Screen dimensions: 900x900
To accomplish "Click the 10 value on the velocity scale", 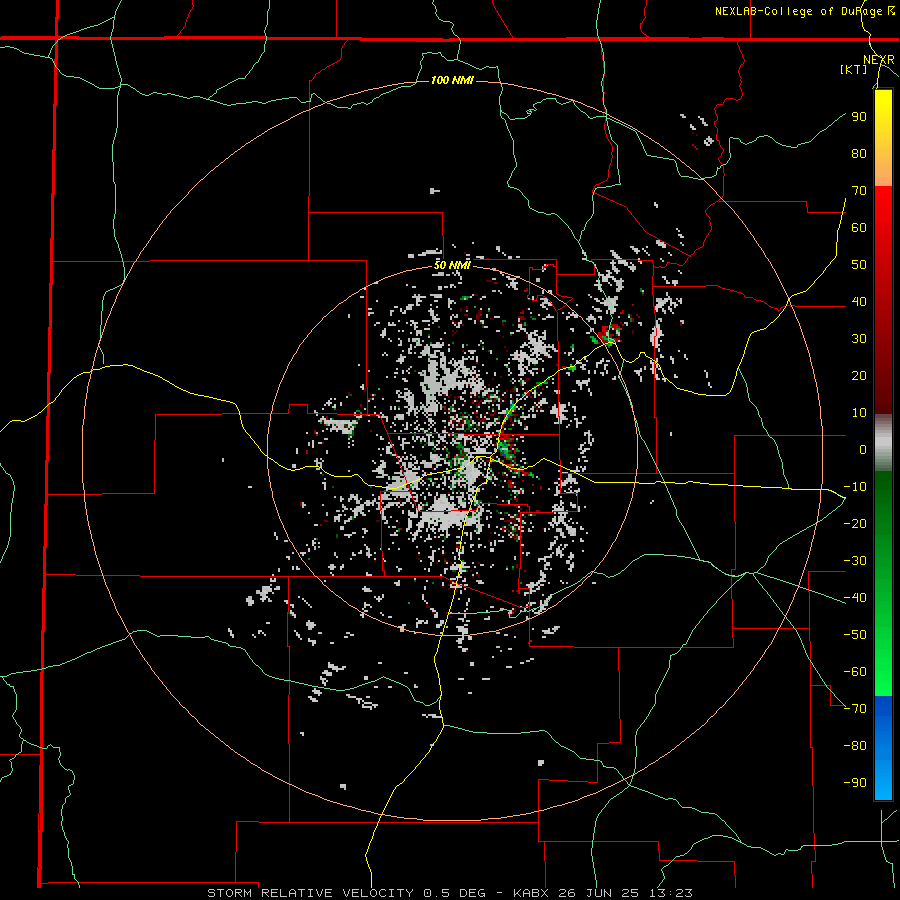I will [859, 413].
